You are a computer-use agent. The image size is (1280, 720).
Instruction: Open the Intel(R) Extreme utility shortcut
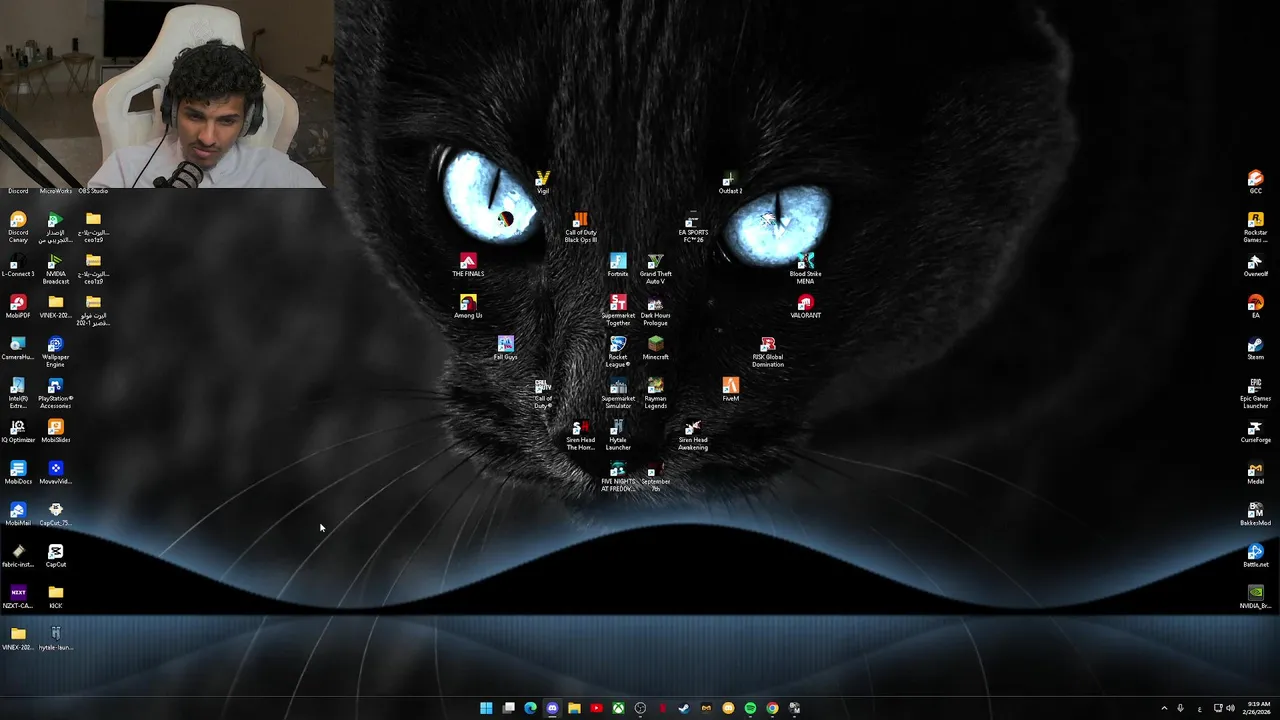(18, 394)
